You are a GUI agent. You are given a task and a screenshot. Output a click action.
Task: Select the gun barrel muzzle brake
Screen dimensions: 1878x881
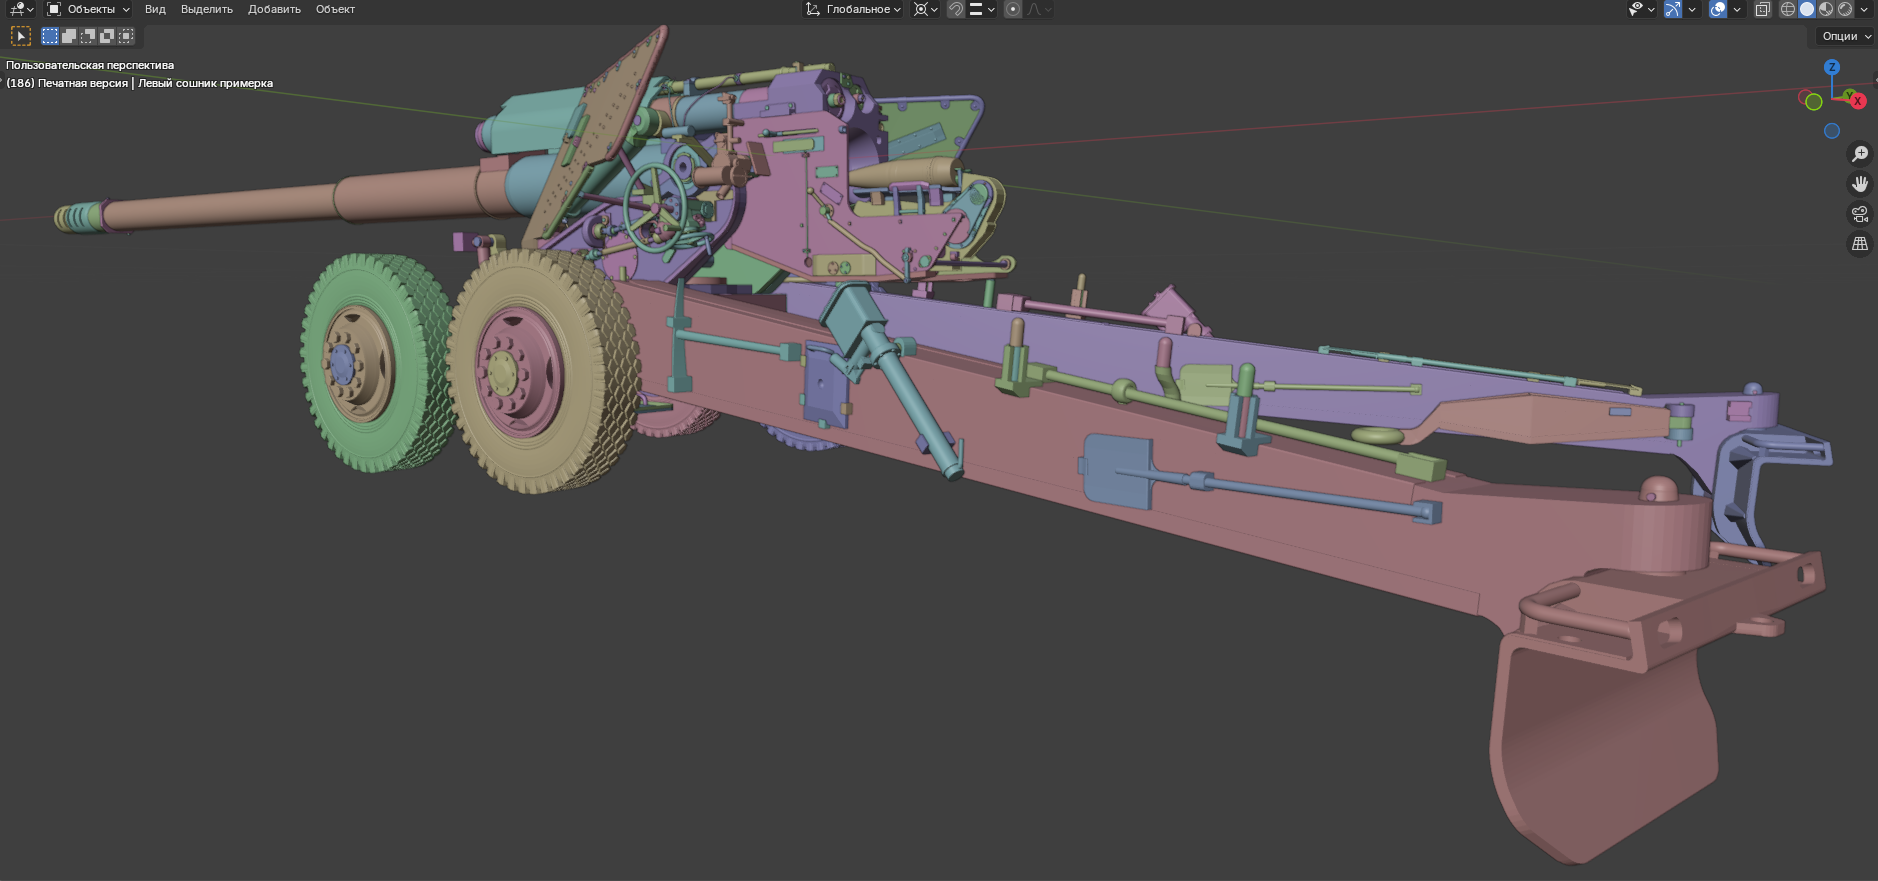tap(80, 217)
